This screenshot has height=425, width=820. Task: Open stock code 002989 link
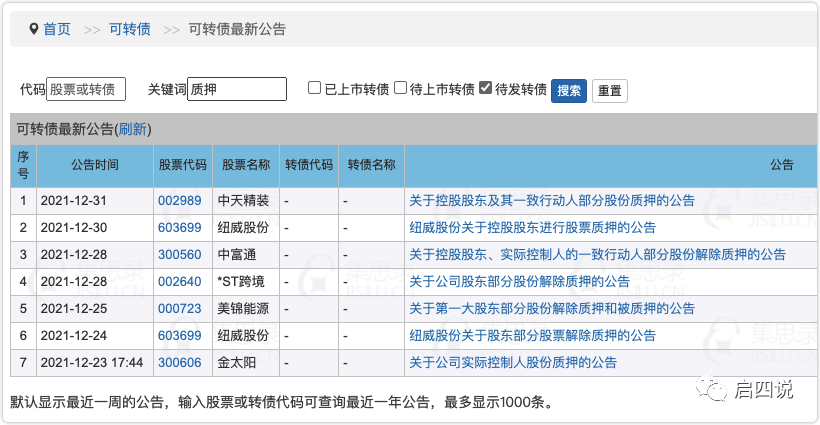coord(179,201)
